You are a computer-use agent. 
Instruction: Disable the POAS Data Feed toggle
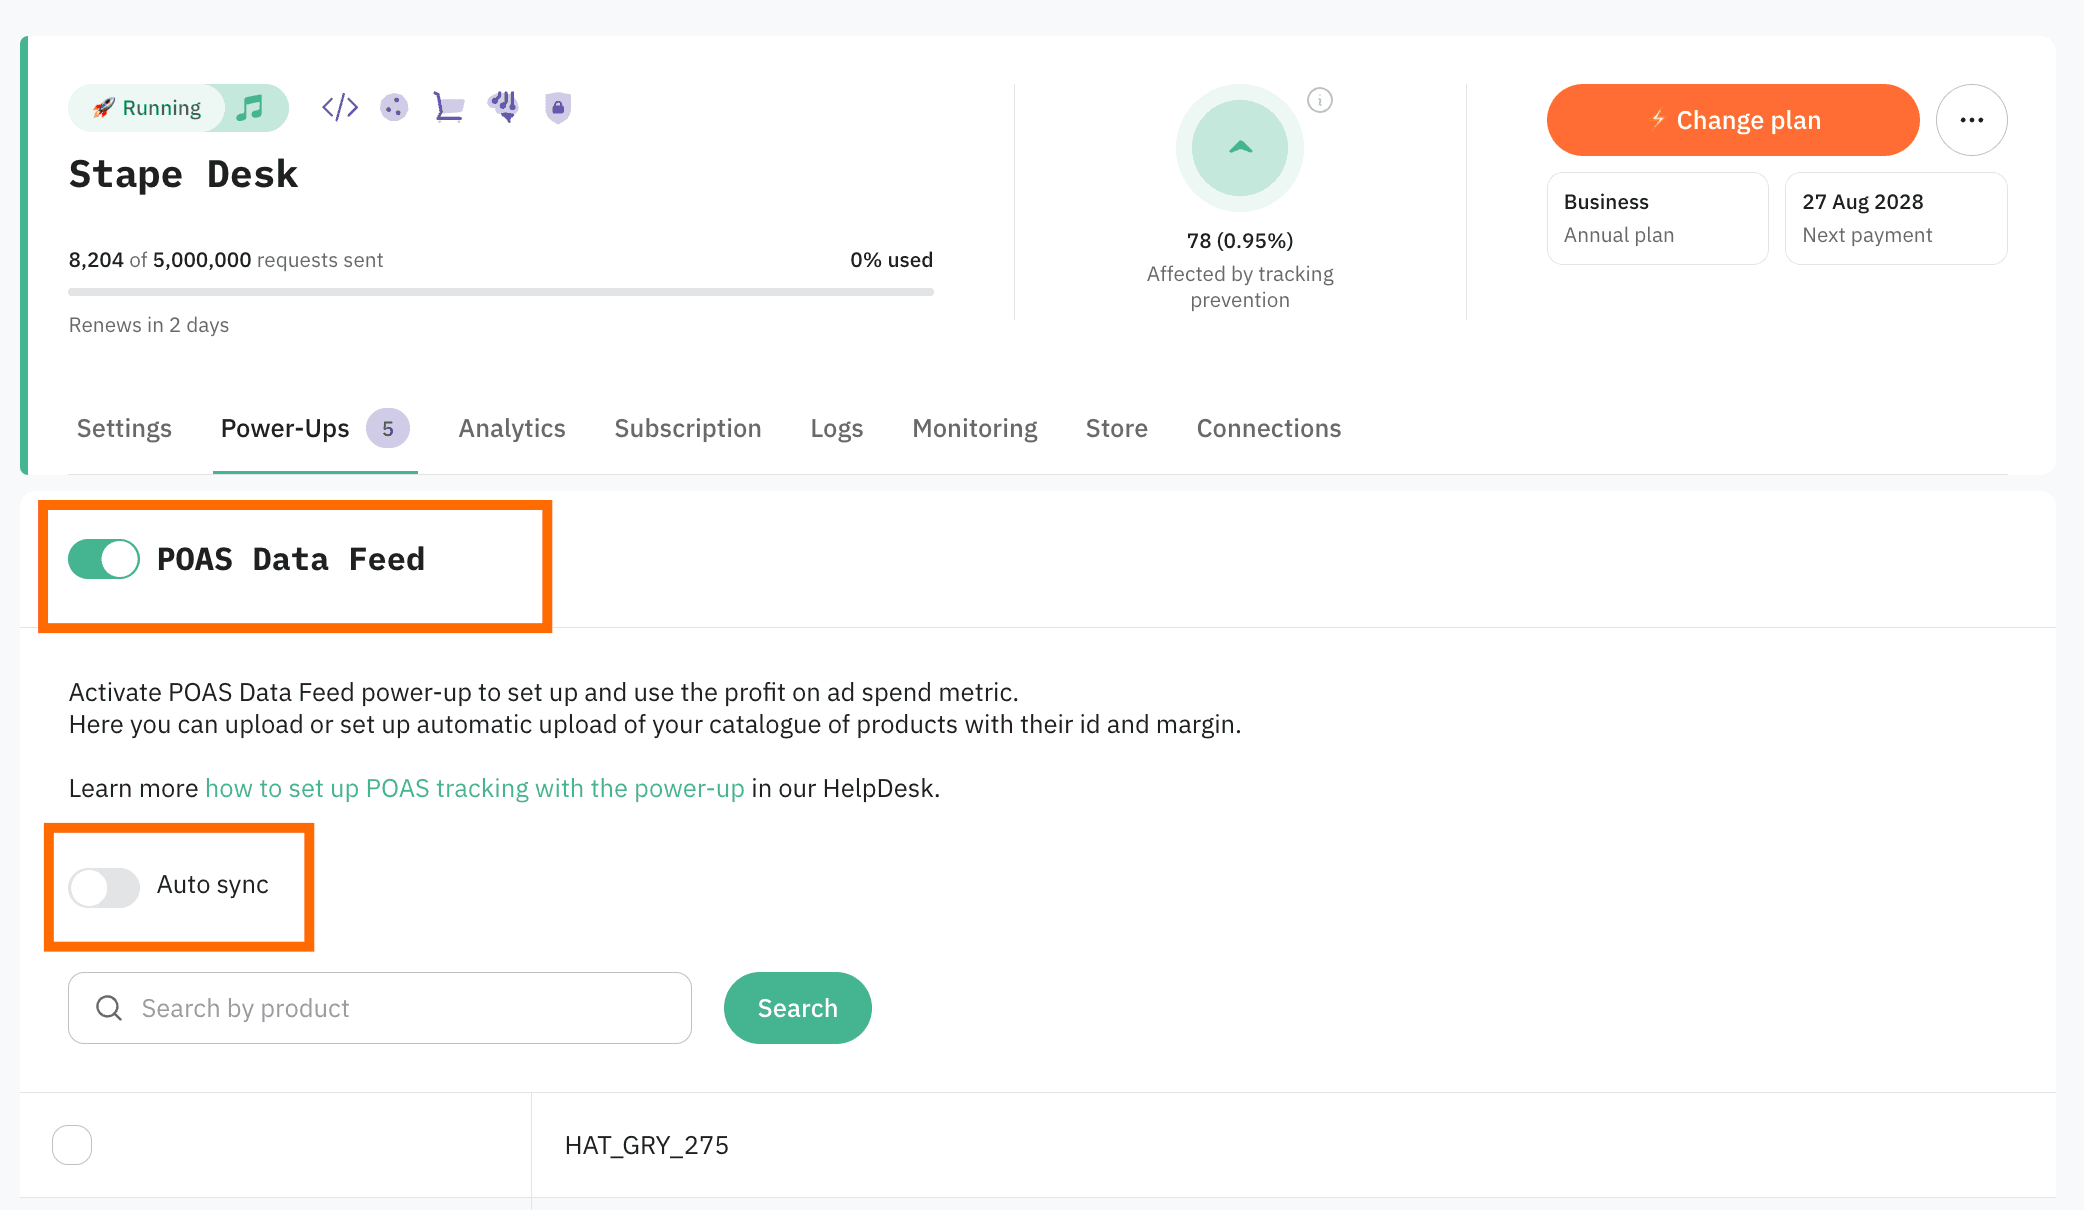point(104,559)
